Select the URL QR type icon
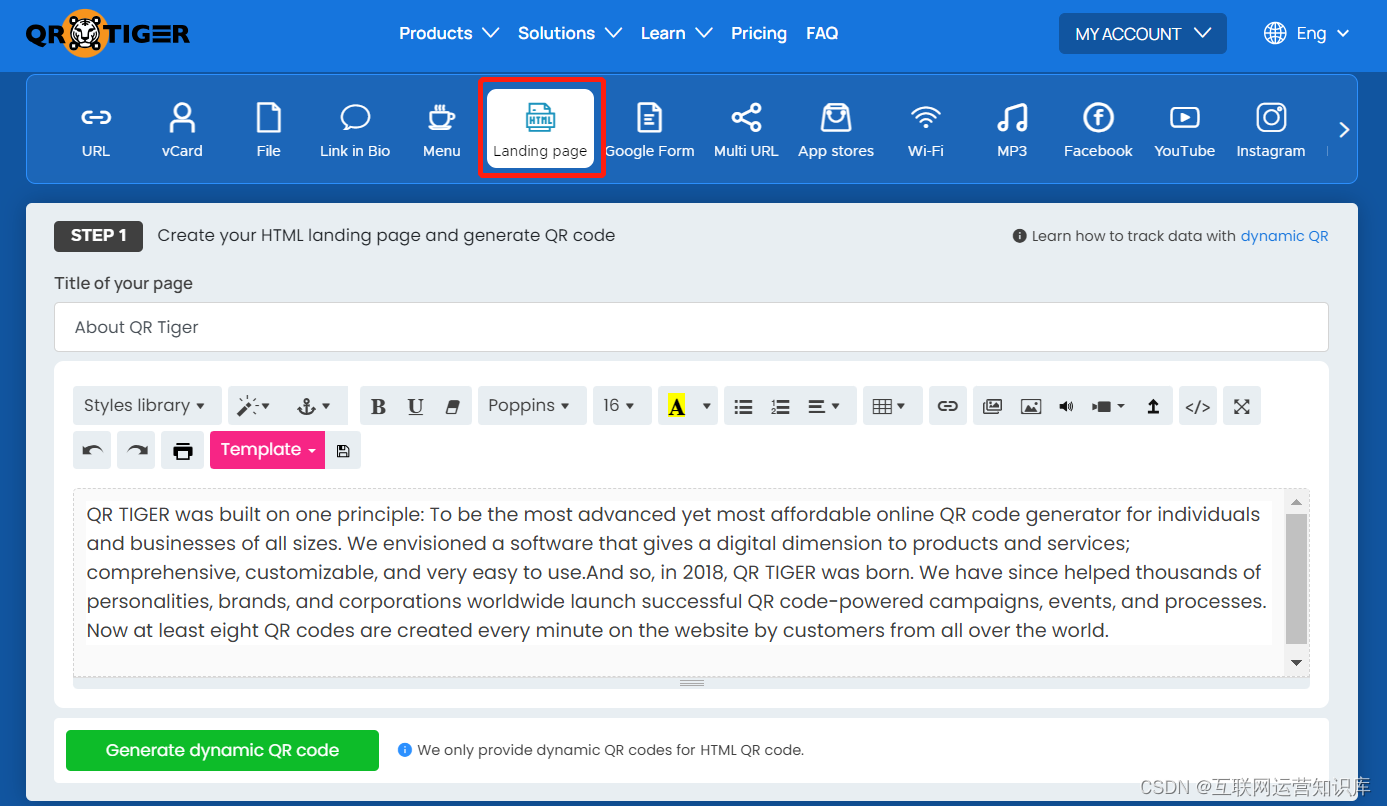Viewport: 1387px width, 806px height. point(96,130)
